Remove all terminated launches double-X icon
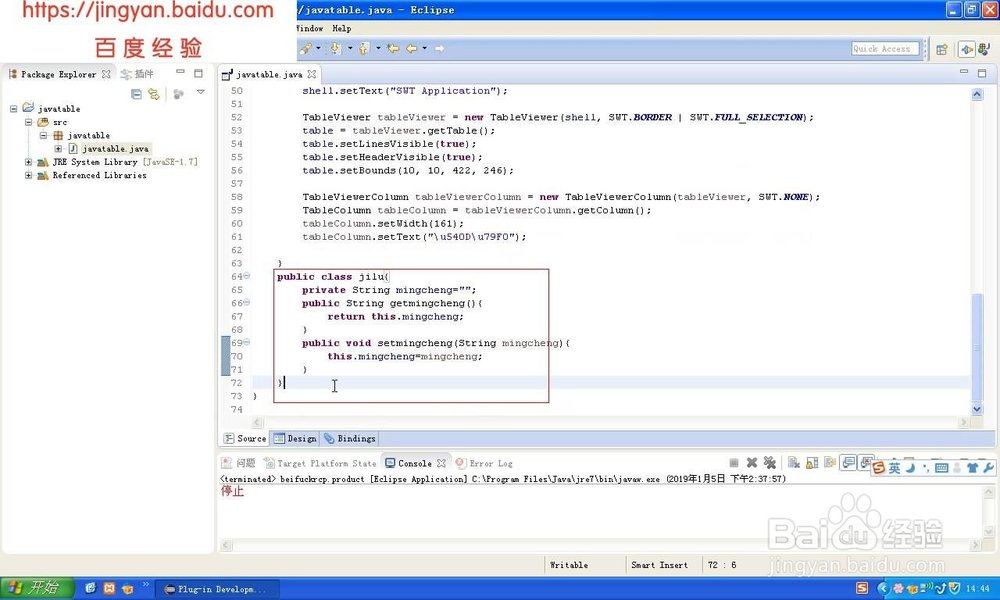1000x600 pixels. (770, 463)
